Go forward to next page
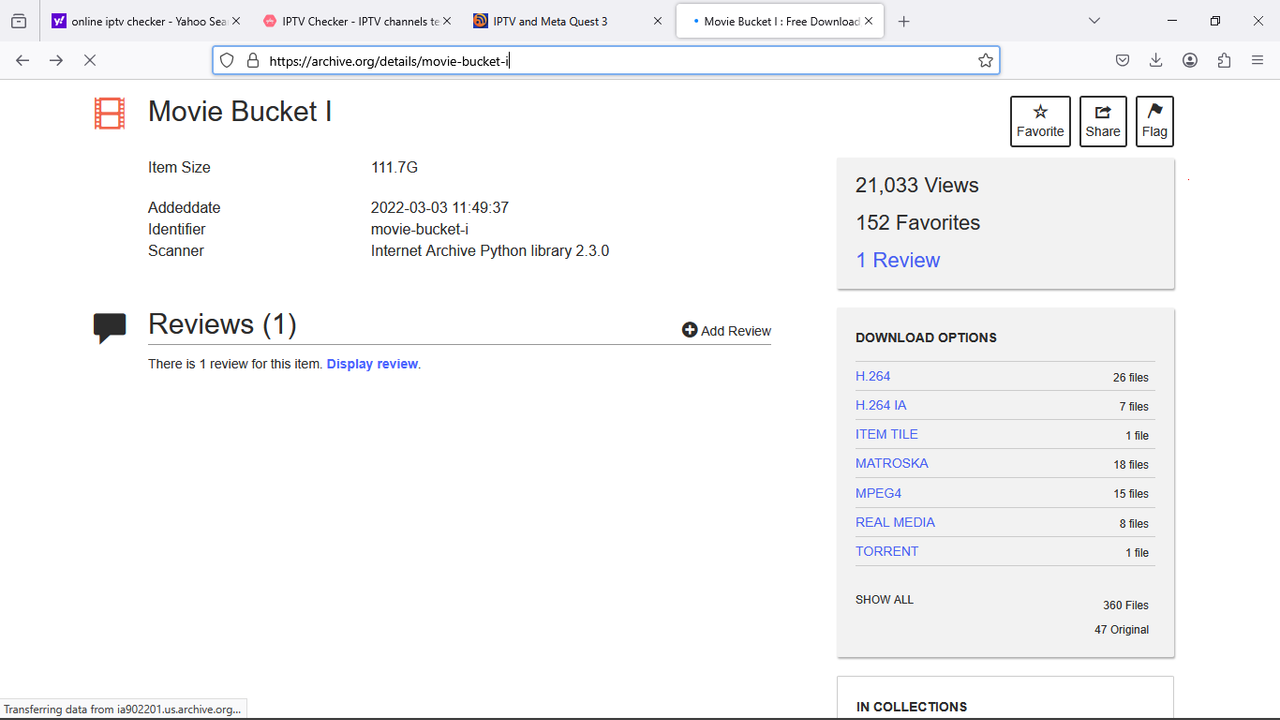This screenshot has width=1280, height=720. [56, 61]
